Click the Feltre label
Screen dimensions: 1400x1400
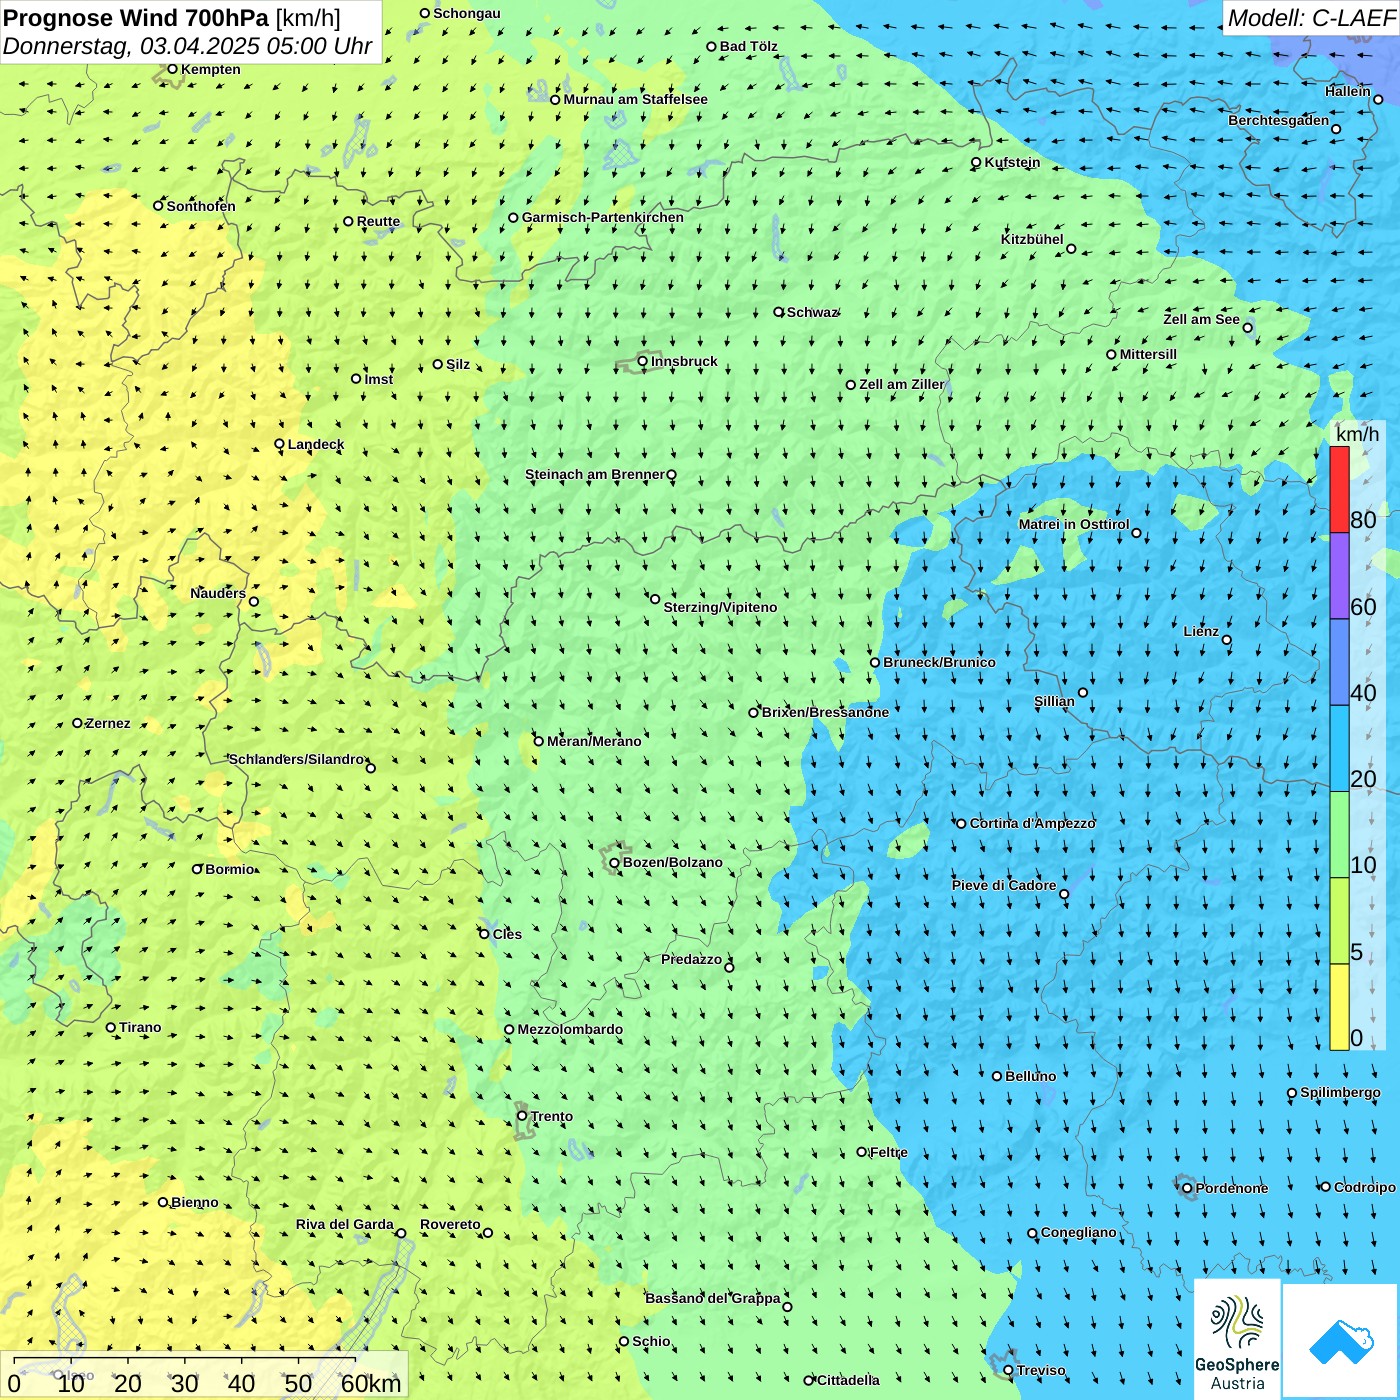pyautogui.click(x=888, y=1152)
